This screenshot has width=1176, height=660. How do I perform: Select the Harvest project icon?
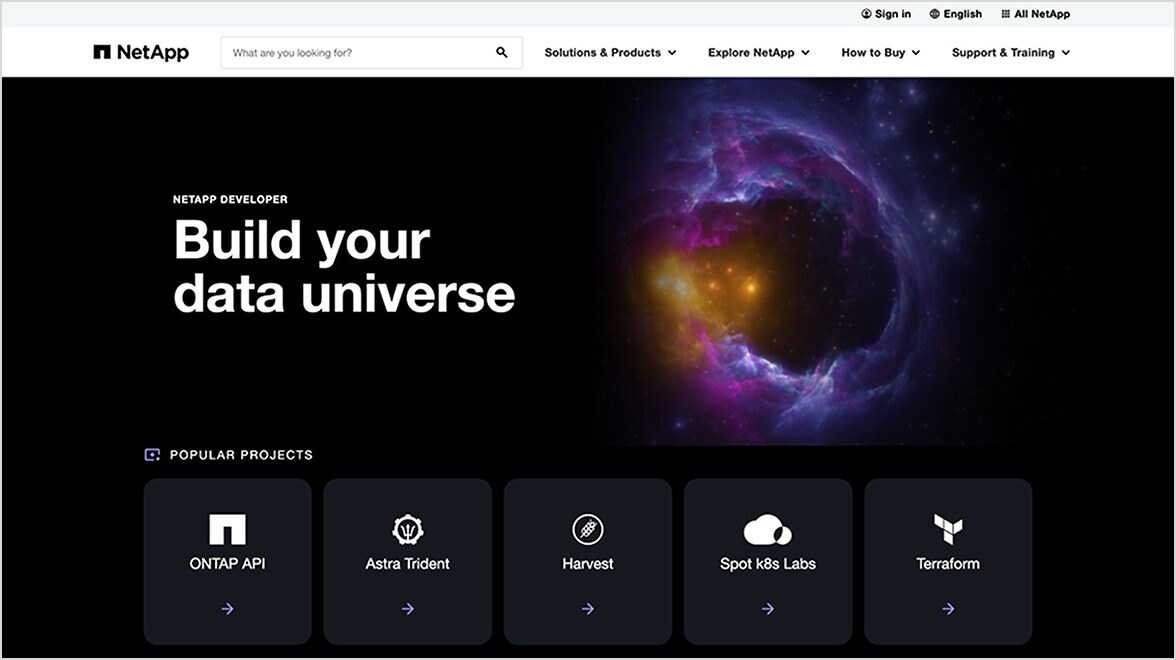(587, 529)
